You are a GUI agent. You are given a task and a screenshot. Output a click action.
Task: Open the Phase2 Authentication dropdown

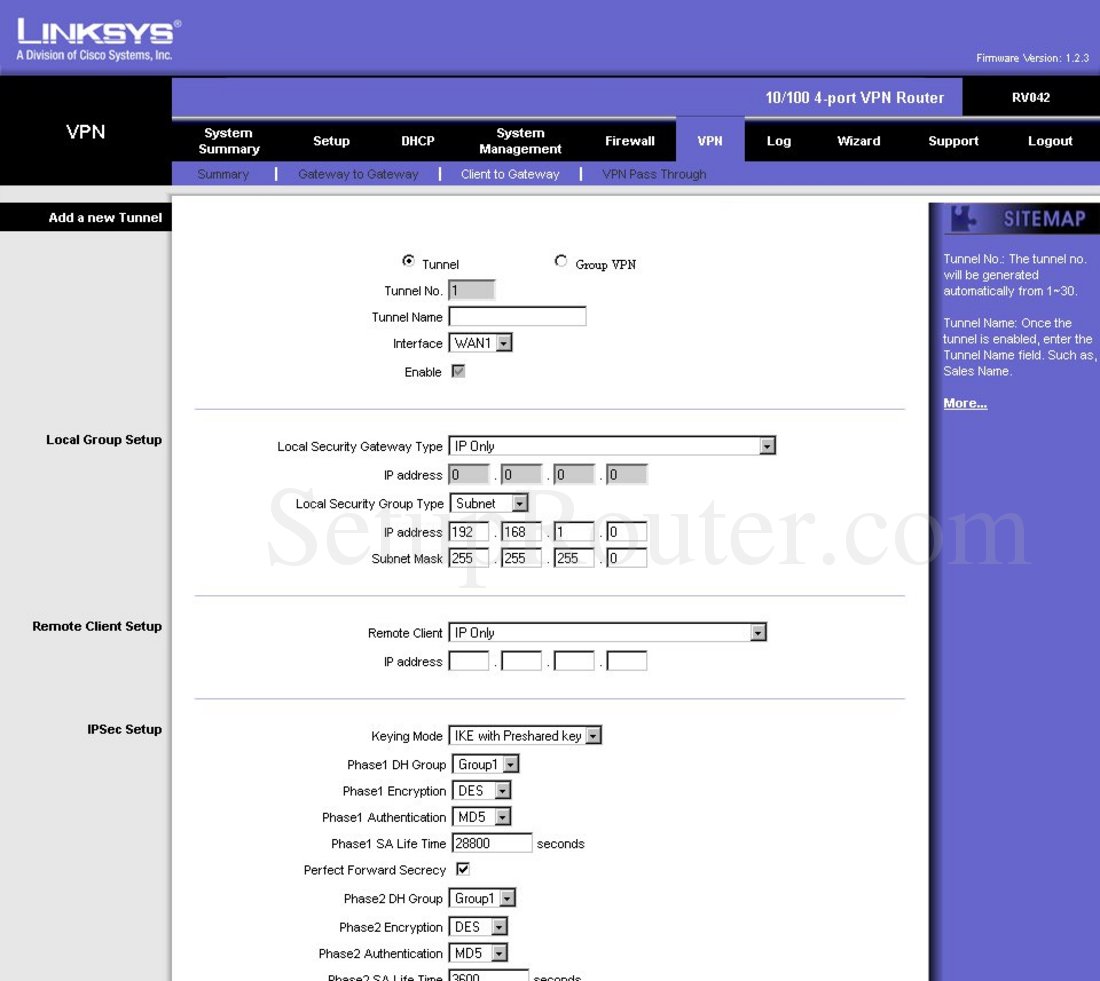coord(478,953)
